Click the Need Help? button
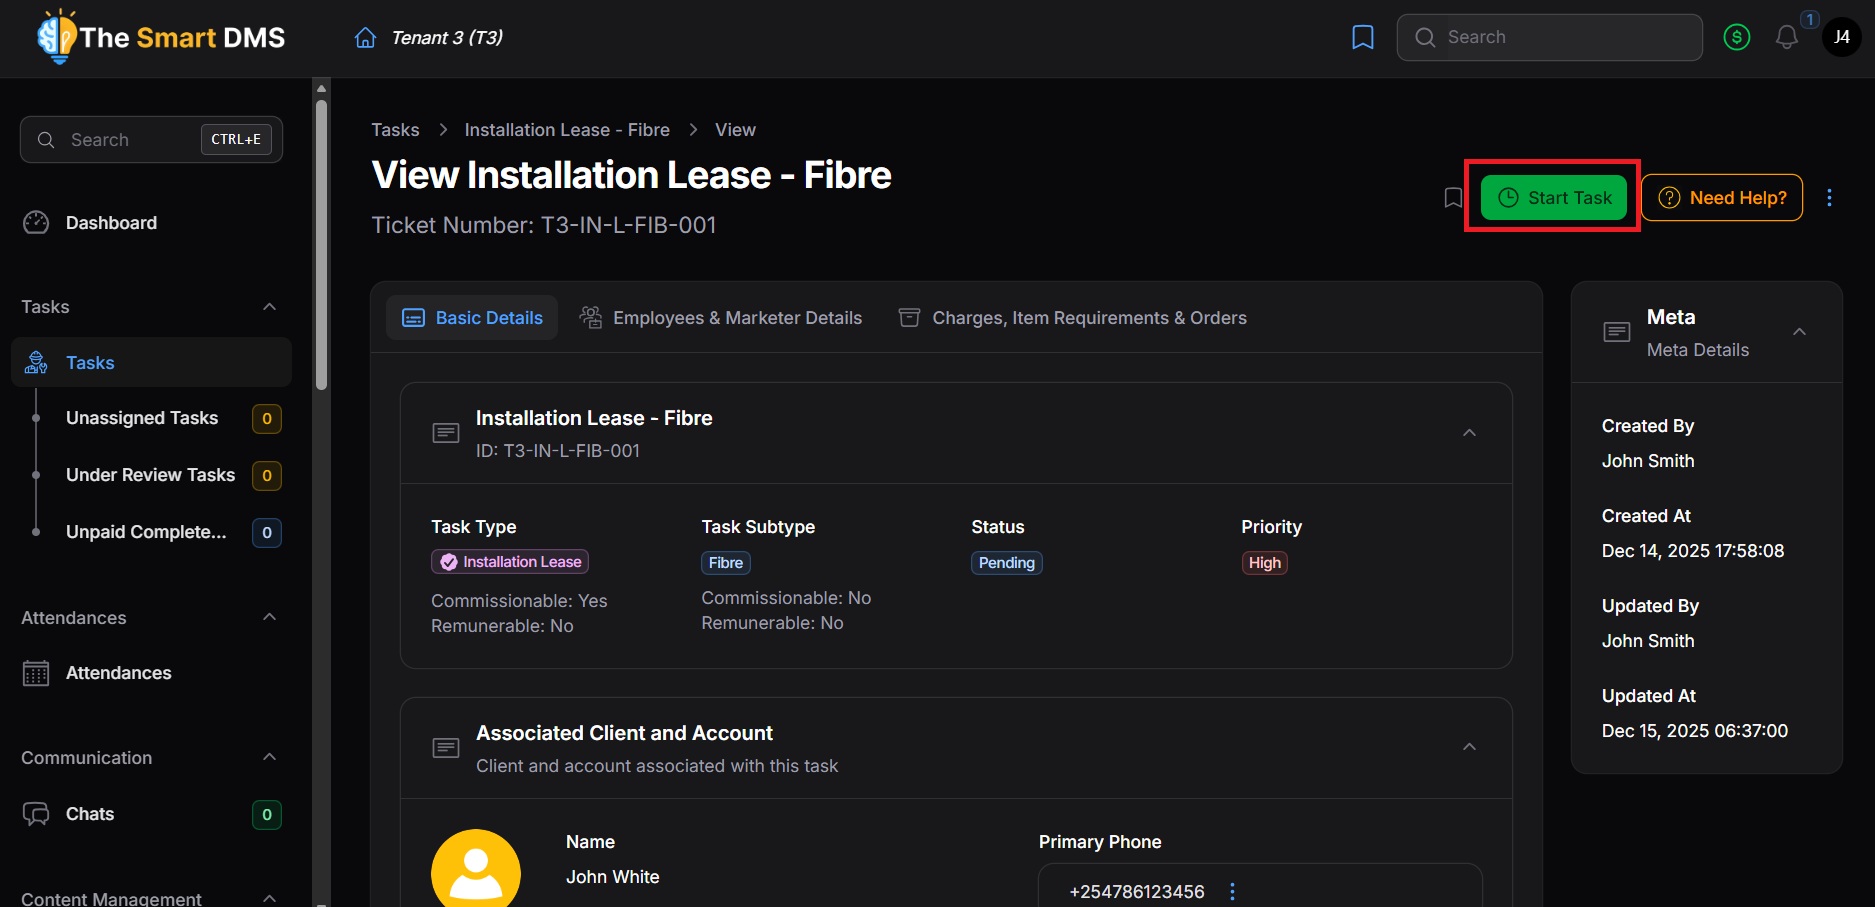Image resolution: width=1875 pixels, height=907 pixels. (1722, 198)
